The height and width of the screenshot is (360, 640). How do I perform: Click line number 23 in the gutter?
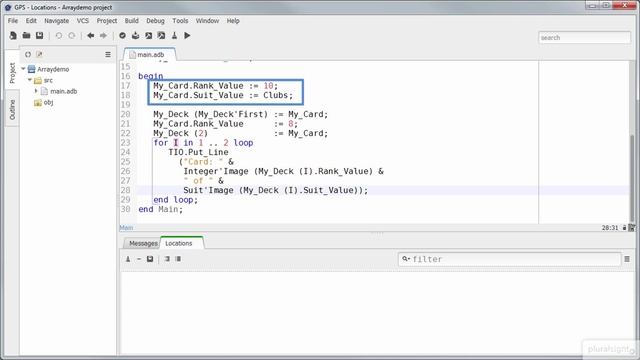click(x=125, y=142)
